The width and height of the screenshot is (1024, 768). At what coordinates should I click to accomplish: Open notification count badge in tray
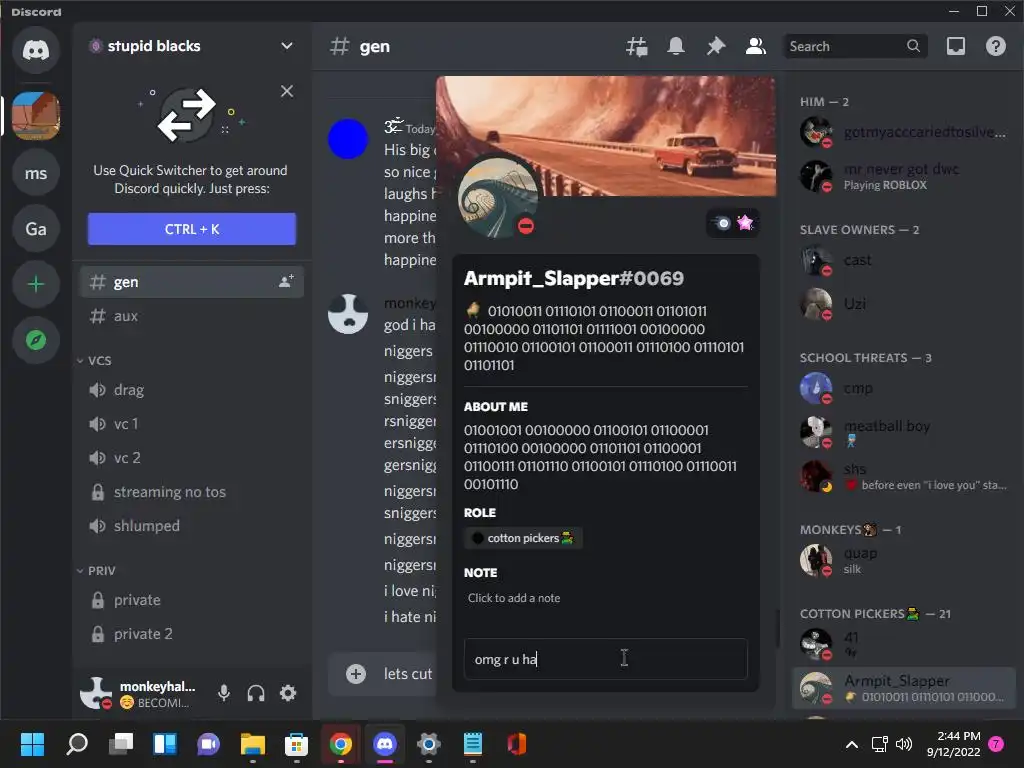(x=996, y=744)
